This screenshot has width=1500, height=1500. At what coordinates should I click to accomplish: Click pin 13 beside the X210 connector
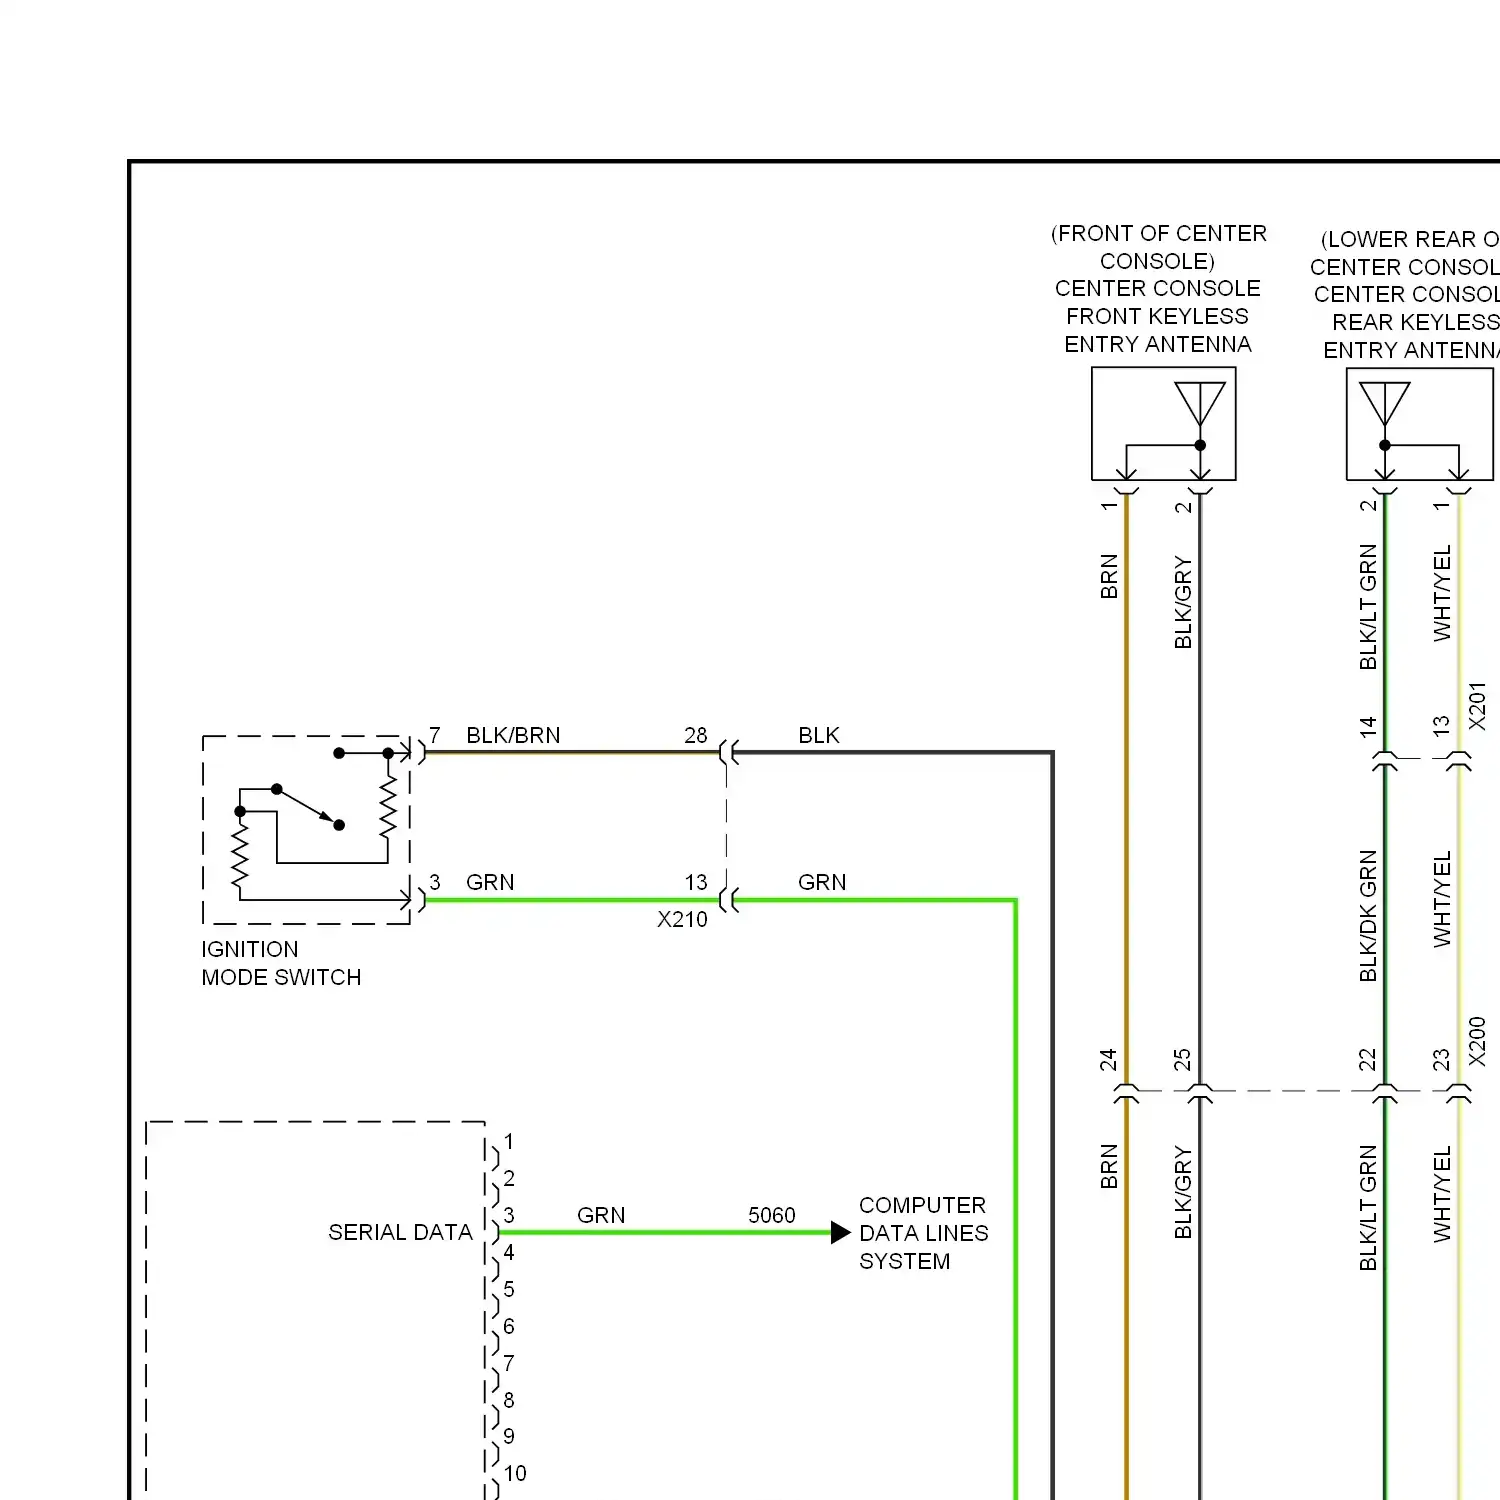pos(696,882)
